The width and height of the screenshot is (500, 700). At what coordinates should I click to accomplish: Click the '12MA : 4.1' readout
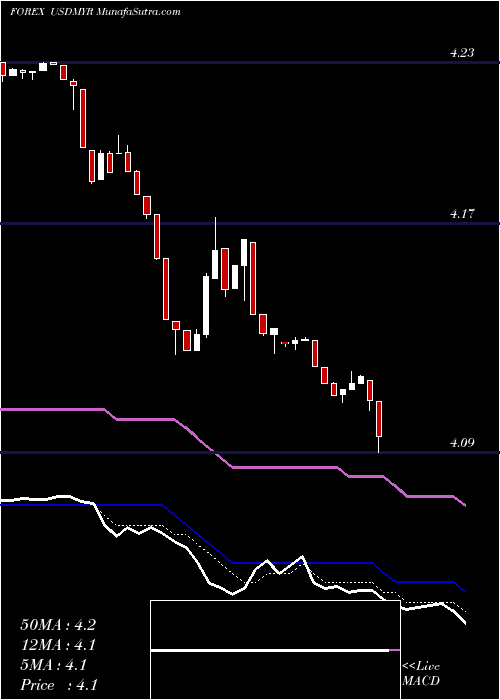(x=58, y=645)
